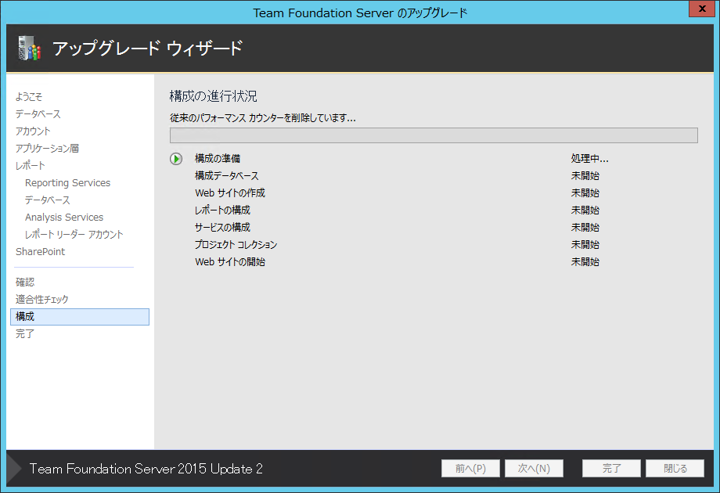The height and width of the screenshot is (493, 720).
Task: Open レポート リーダー アカウント sub-item
Action: 74,234
